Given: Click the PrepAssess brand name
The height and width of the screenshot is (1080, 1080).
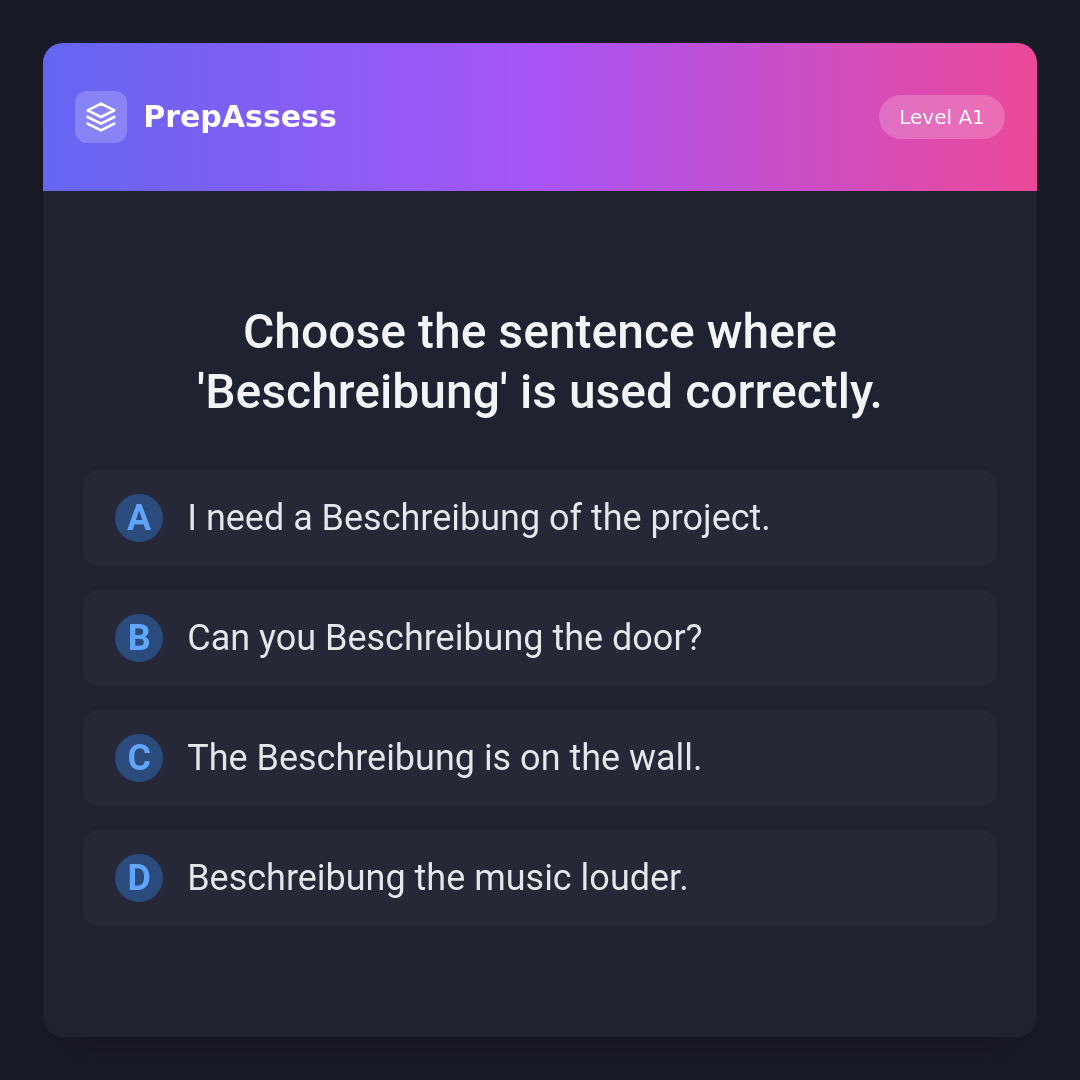Looking at the screenshot, I should (x=240, y=117).
